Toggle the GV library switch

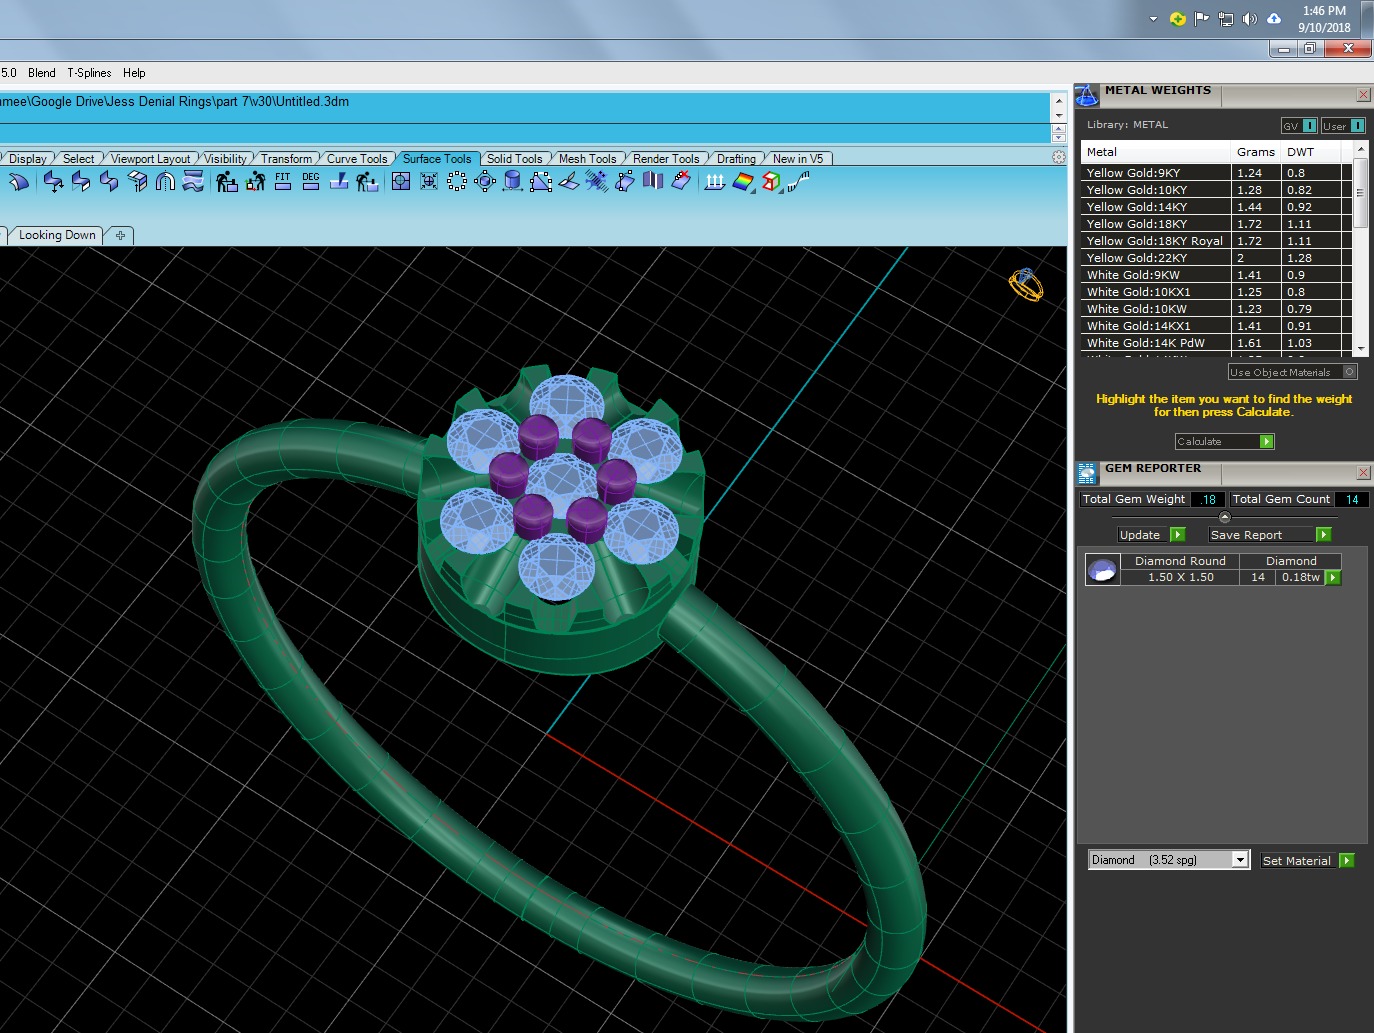(1299, 126)
